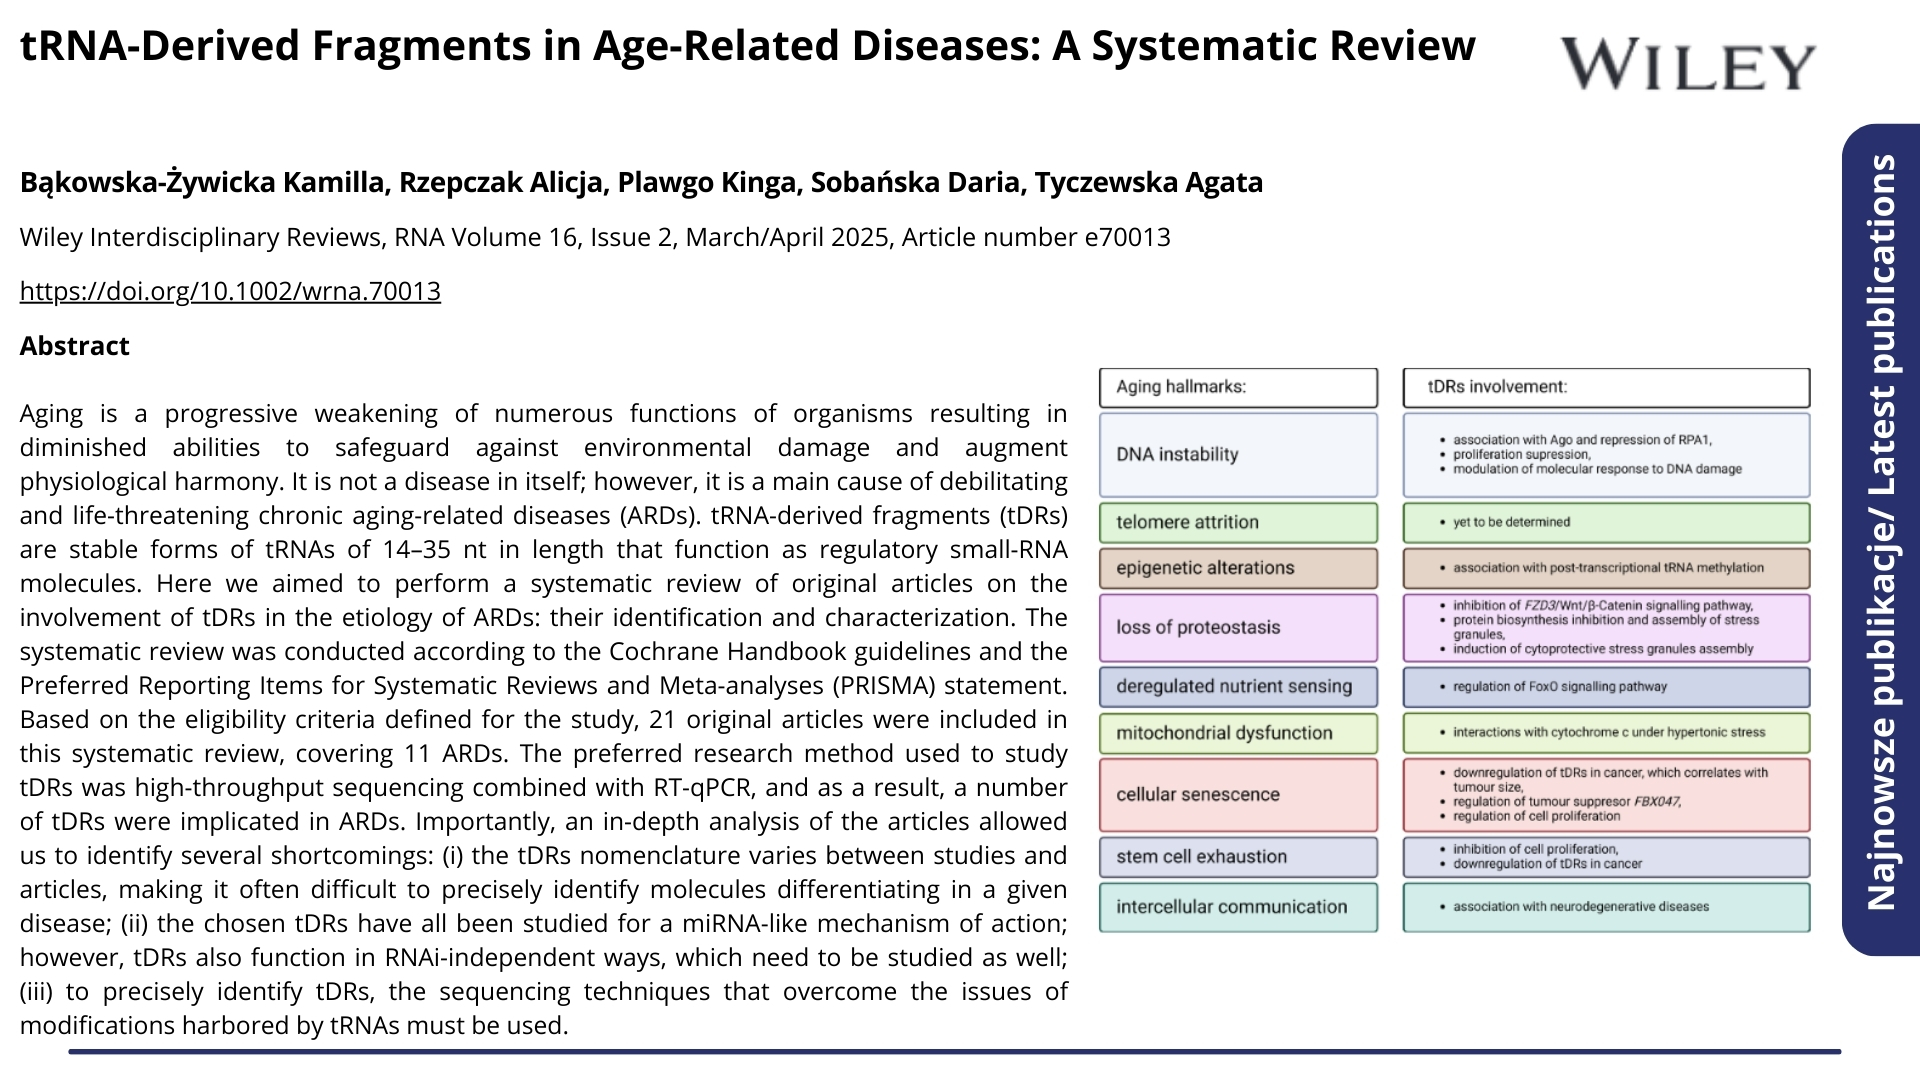Click the cellular senescence box

tap(1238, 795)
